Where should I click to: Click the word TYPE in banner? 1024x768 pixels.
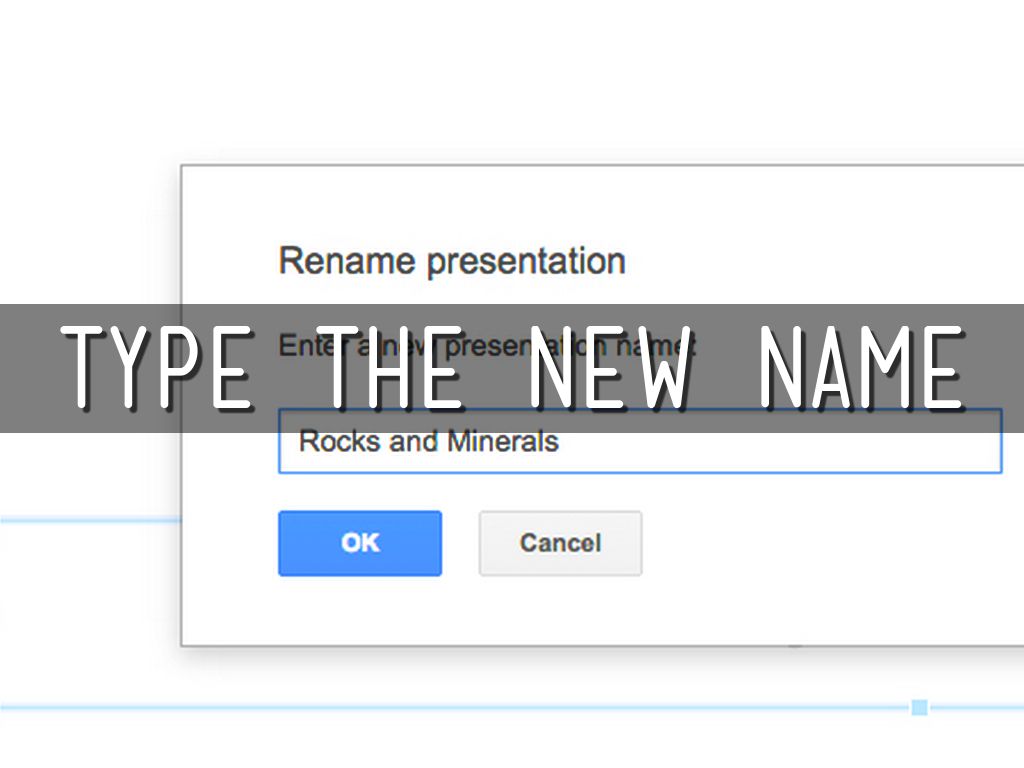pyautogui.click(x=158, y=368)
